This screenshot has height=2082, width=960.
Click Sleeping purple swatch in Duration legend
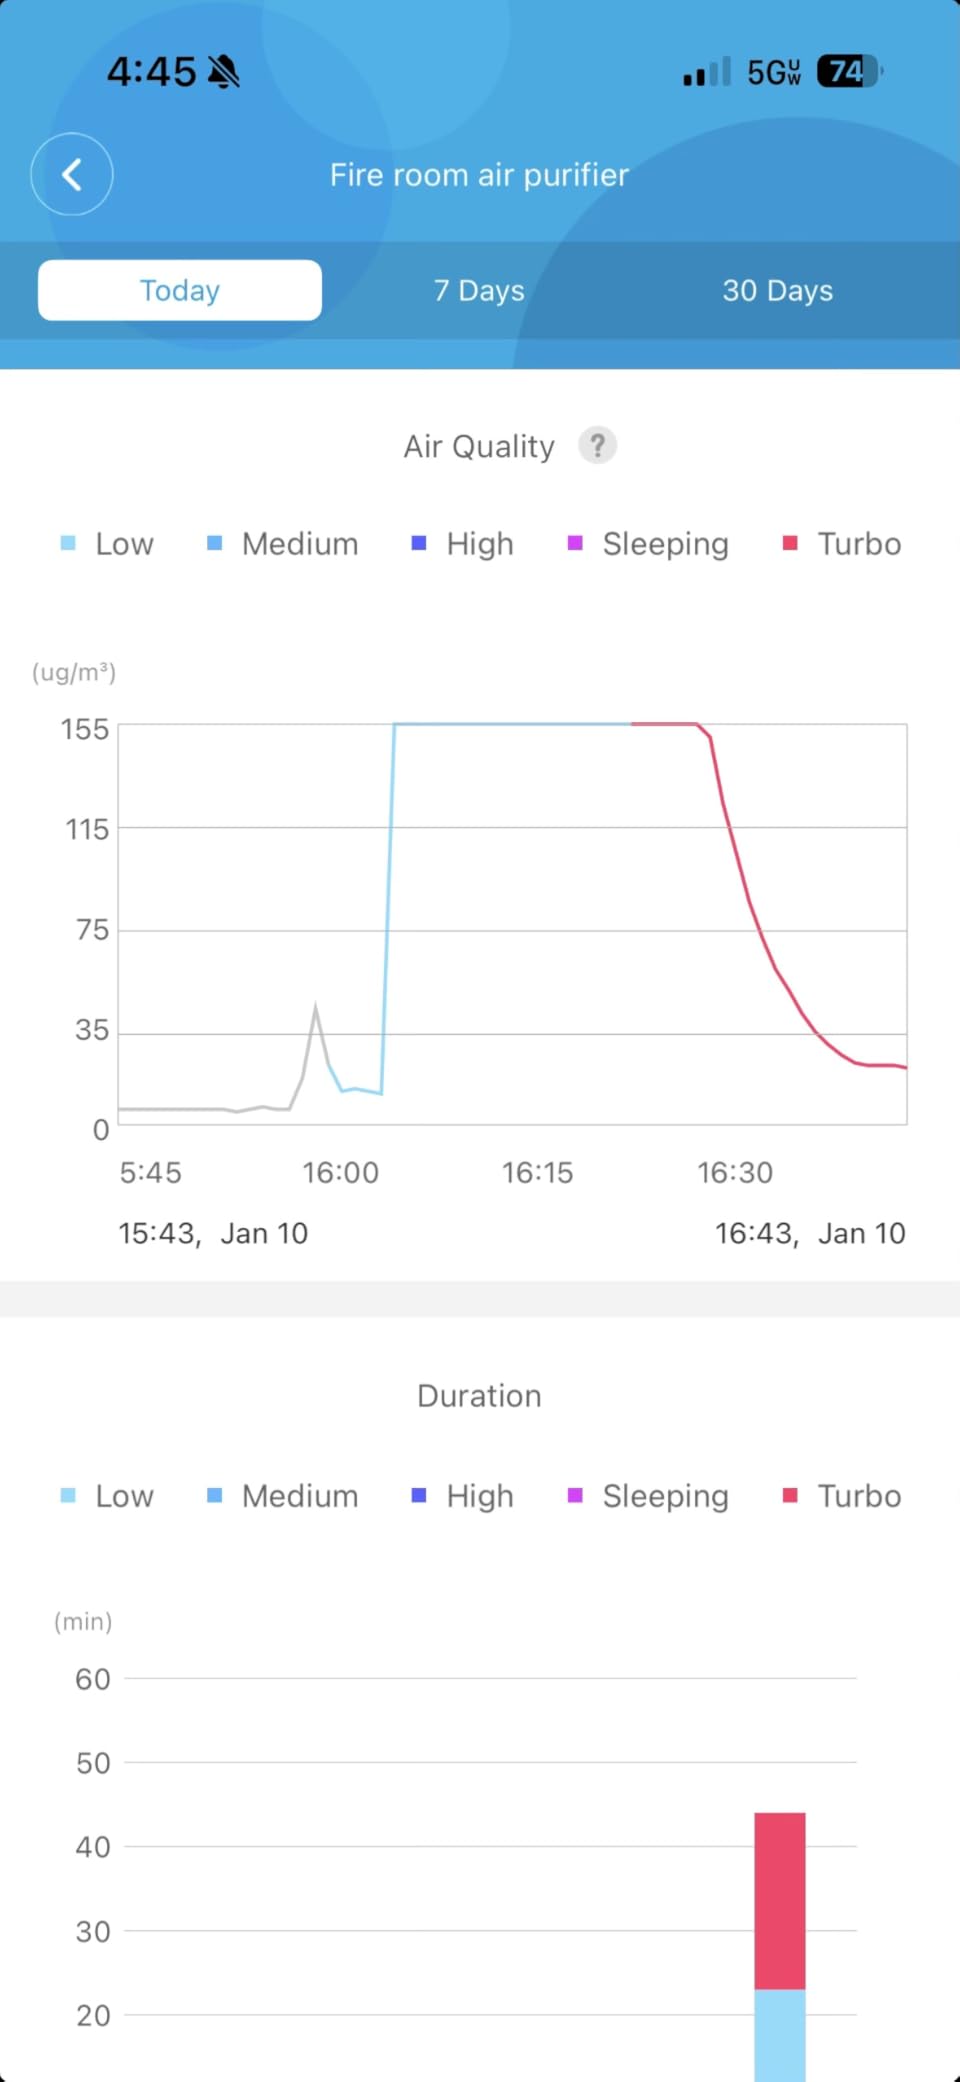click(575, 1496)
